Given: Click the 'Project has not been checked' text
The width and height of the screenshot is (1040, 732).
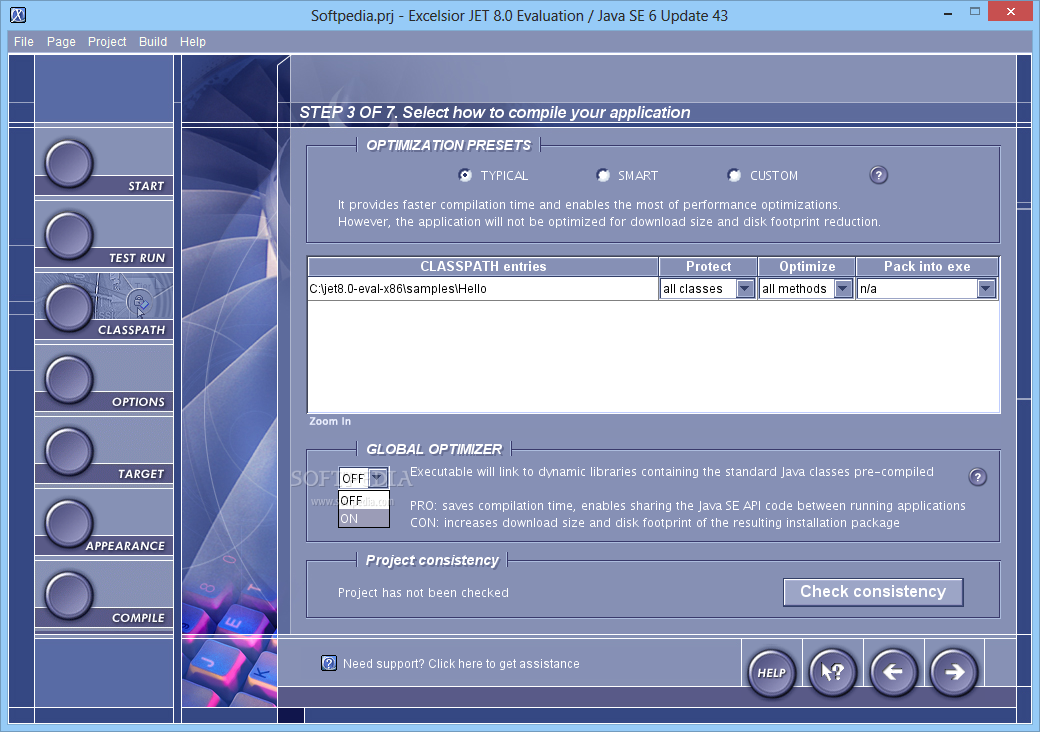Looking at the screenshot, I should tap(423, 593).
